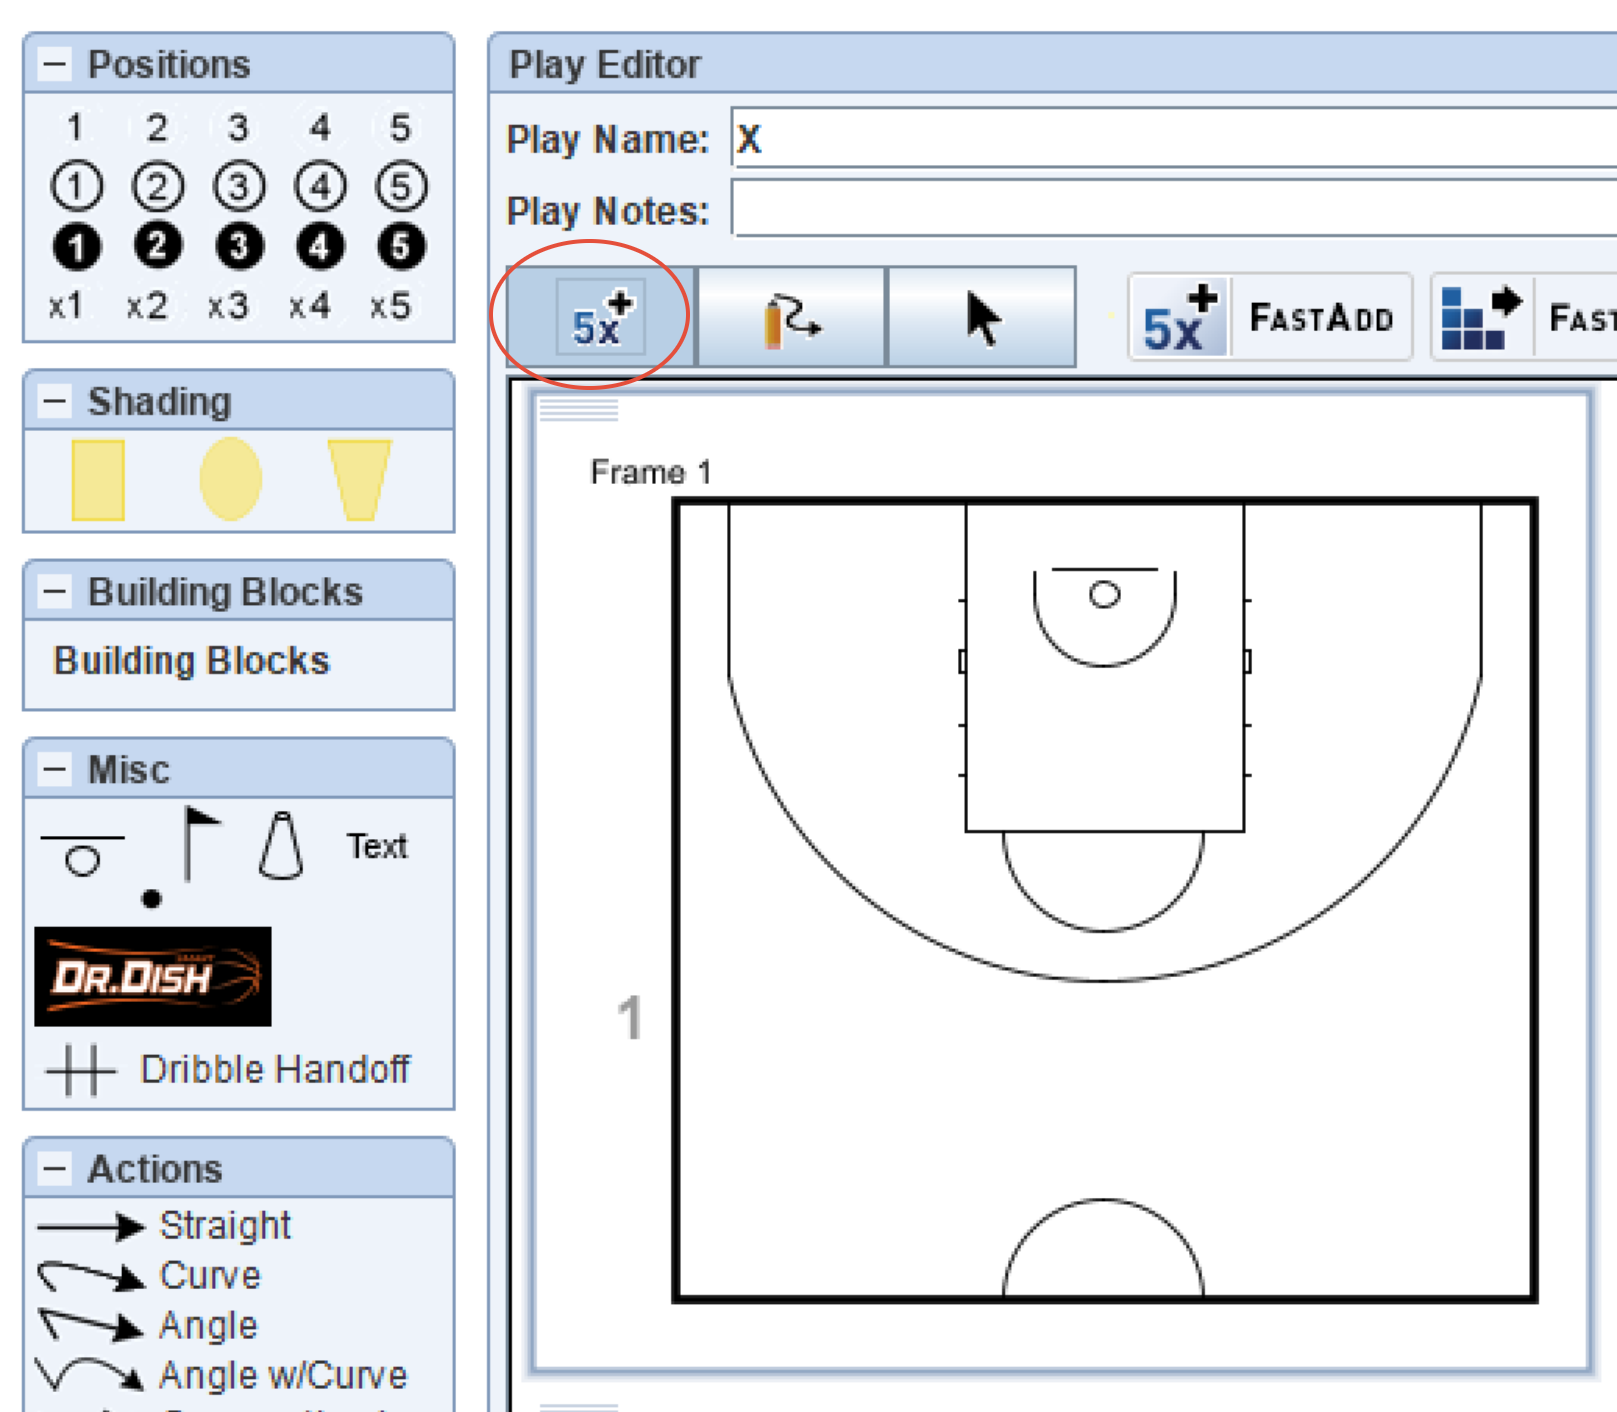The image size is (1617, 1412).
Task: Collapse the Actions panel
Action: [55, 1168]
